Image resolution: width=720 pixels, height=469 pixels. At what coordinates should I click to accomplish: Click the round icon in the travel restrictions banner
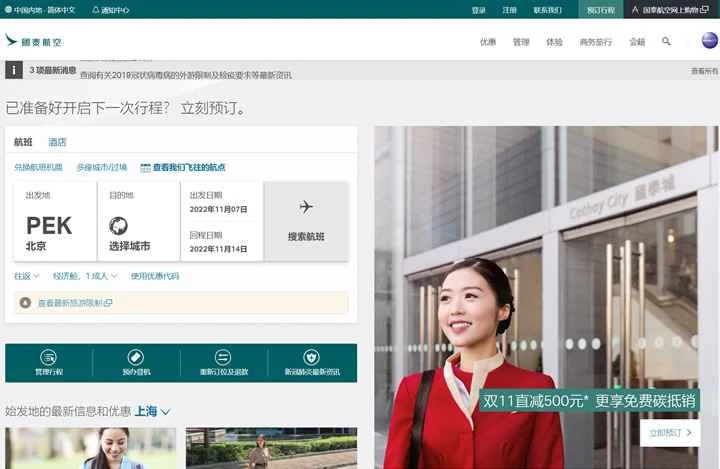(x=25, y=303)
